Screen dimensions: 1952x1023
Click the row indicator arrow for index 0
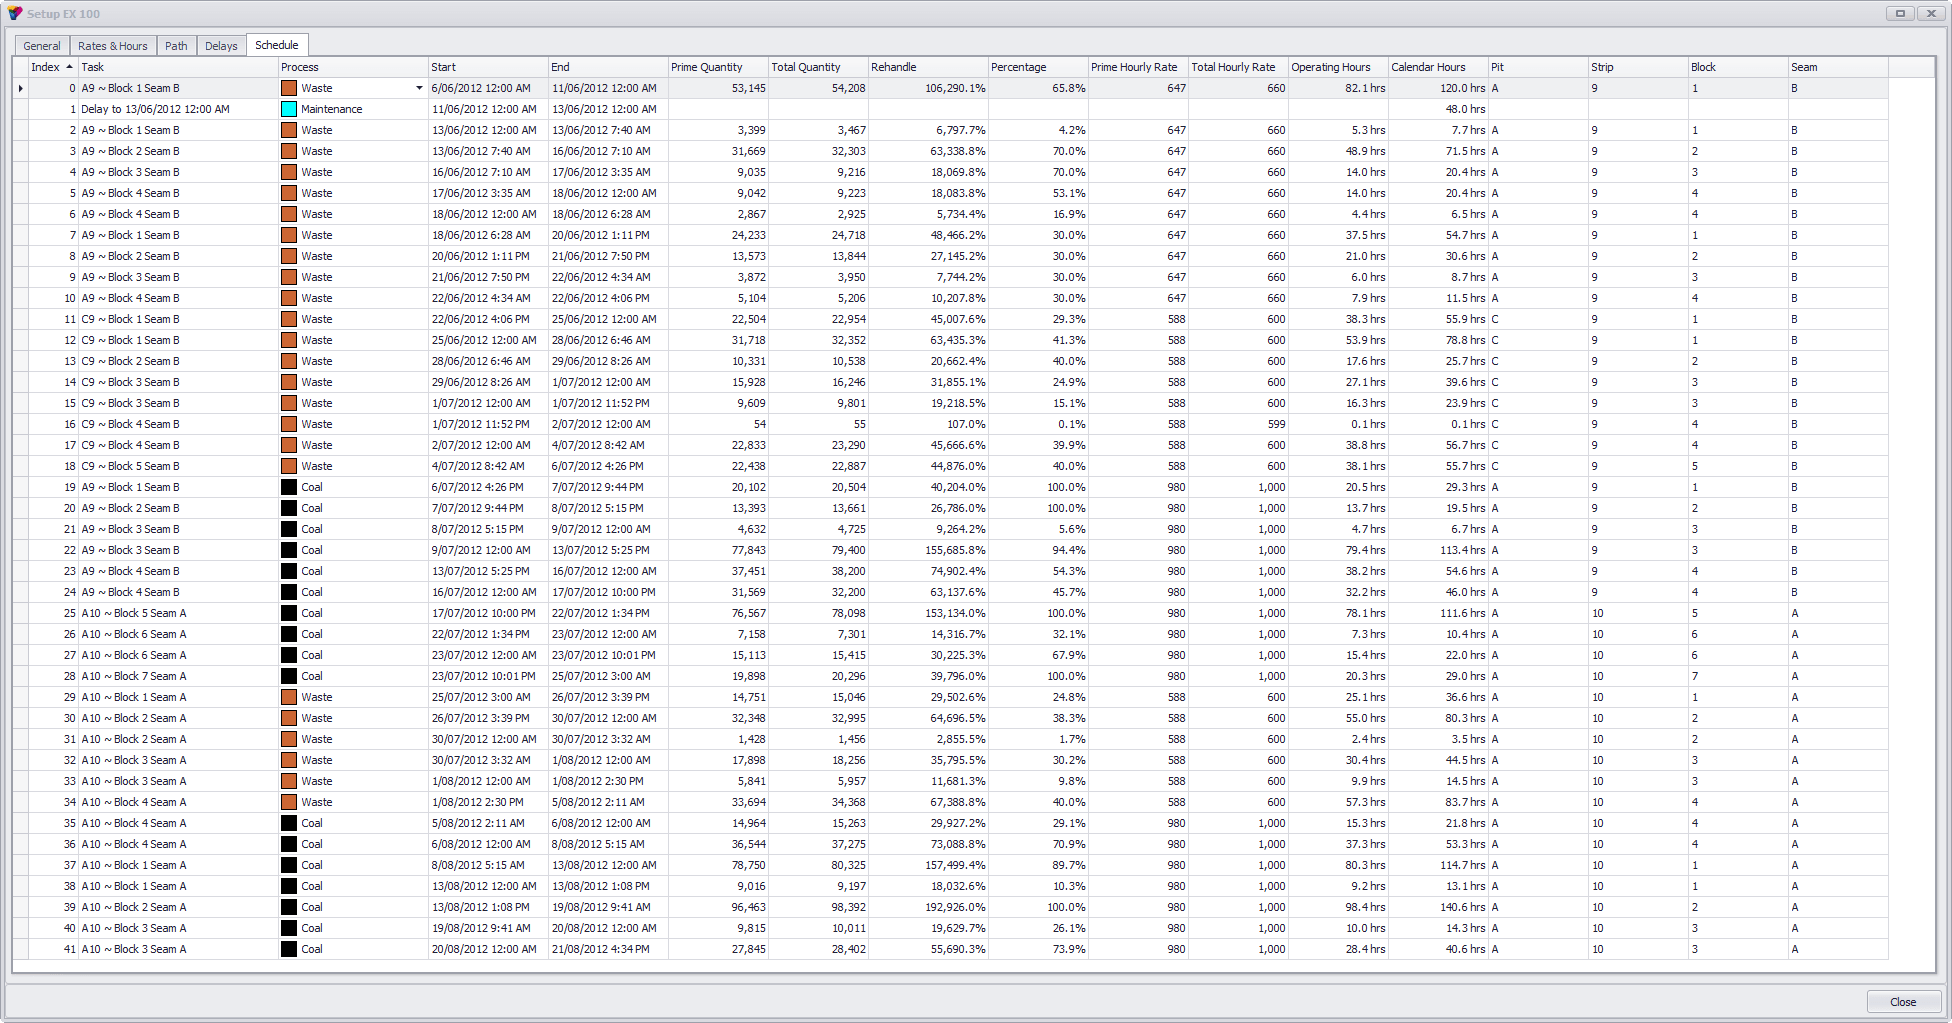click(21, 88)
